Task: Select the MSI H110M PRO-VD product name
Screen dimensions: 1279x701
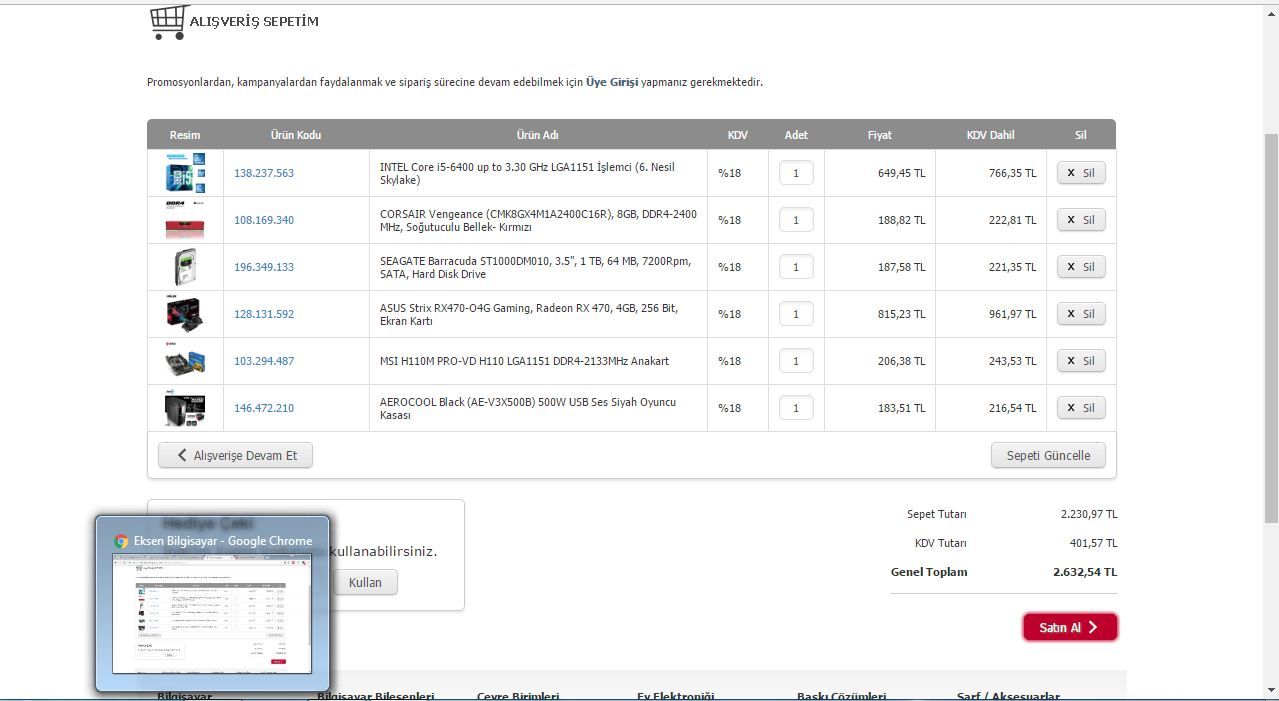Action: [524, 361]
